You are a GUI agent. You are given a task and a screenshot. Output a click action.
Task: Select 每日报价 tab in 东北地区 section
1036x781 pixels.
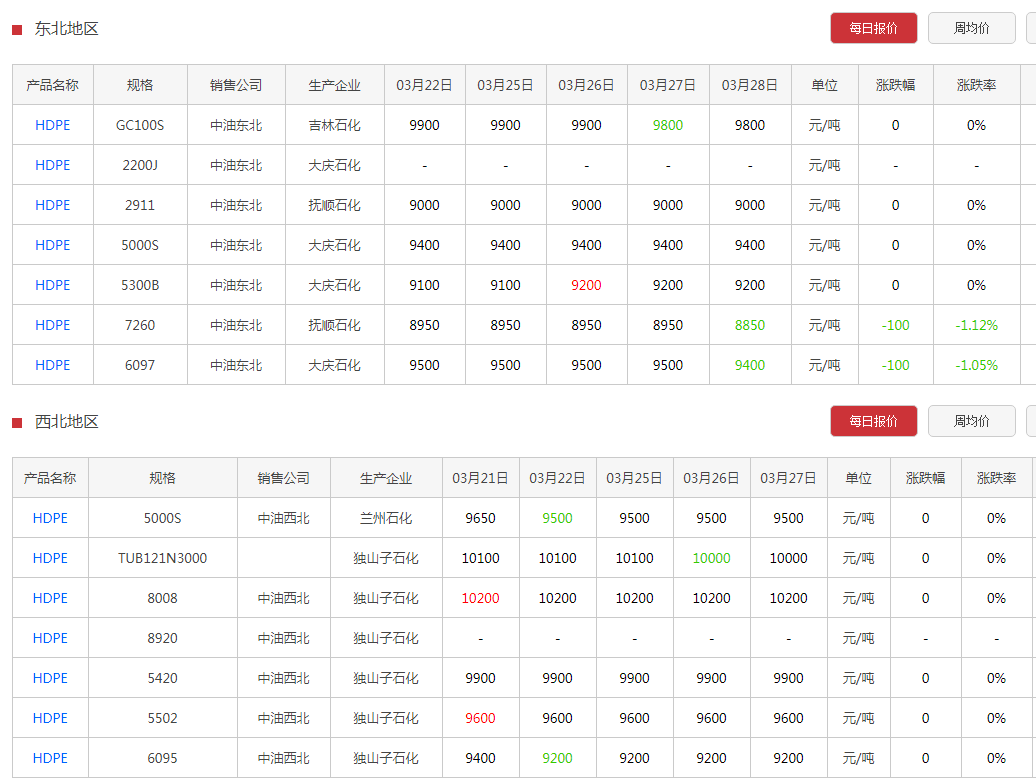click(873, 28)
